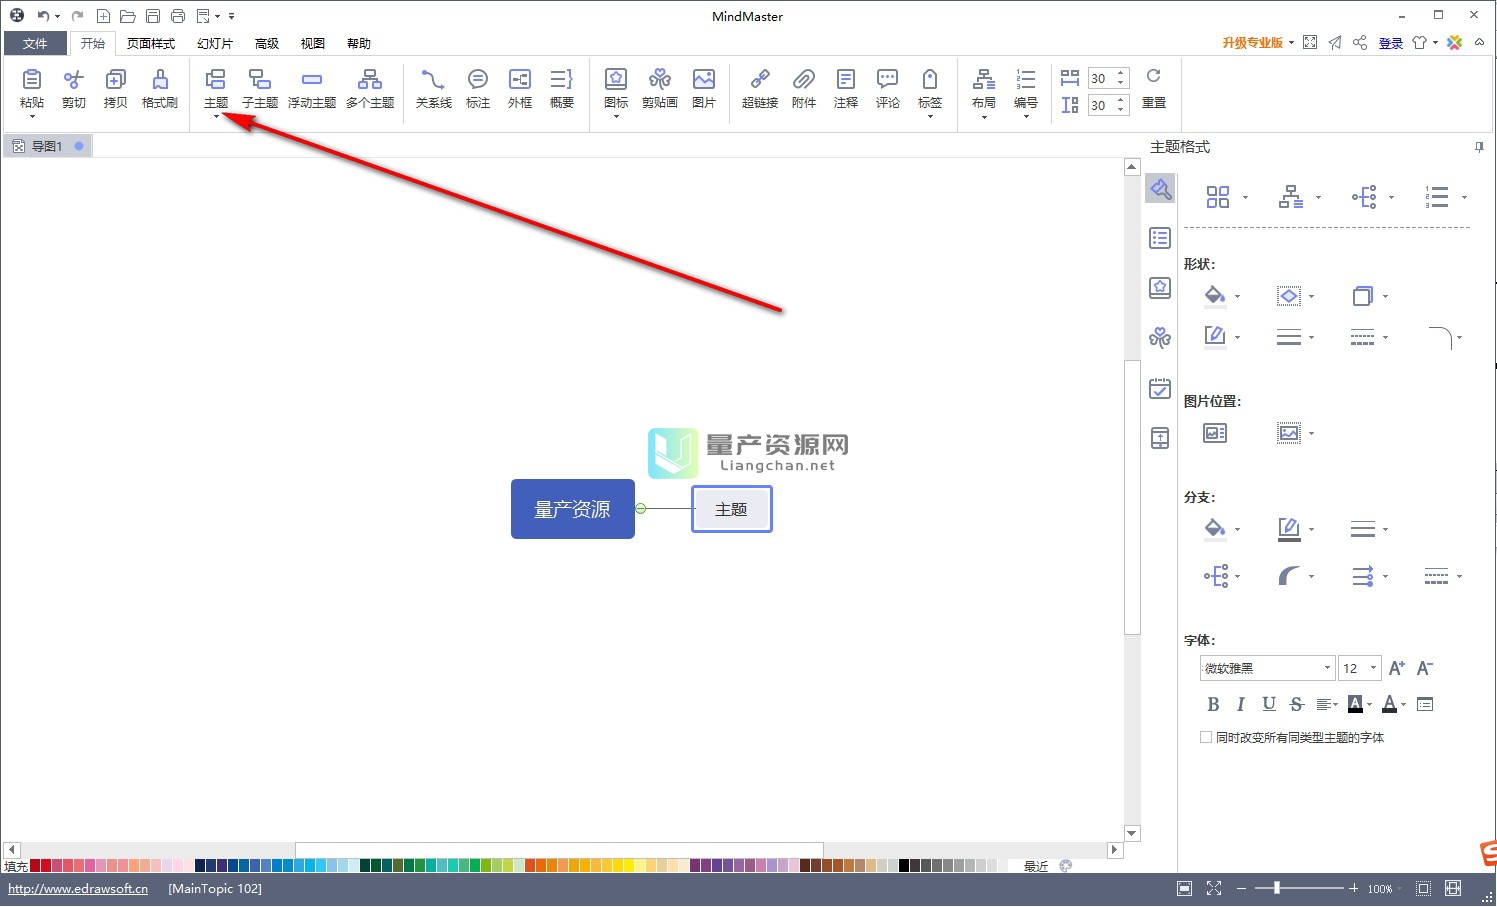Select the 导图1 document tab
Viewport: 1497px width, 907px height.
[47, 146]
